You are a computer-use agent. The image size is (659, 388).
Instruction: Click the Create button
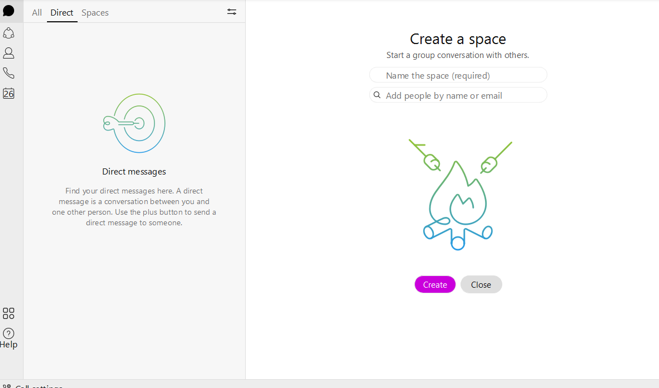[x=435, y=285]
